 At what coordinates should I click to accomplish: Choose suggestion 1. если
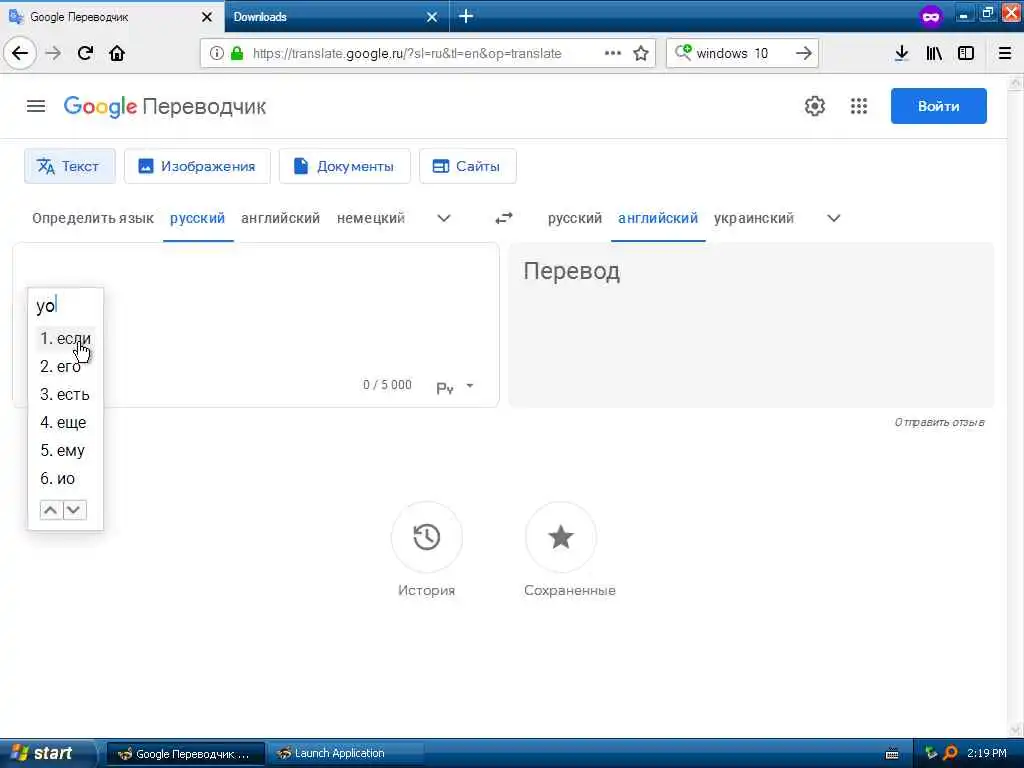(x=65, y=338)
